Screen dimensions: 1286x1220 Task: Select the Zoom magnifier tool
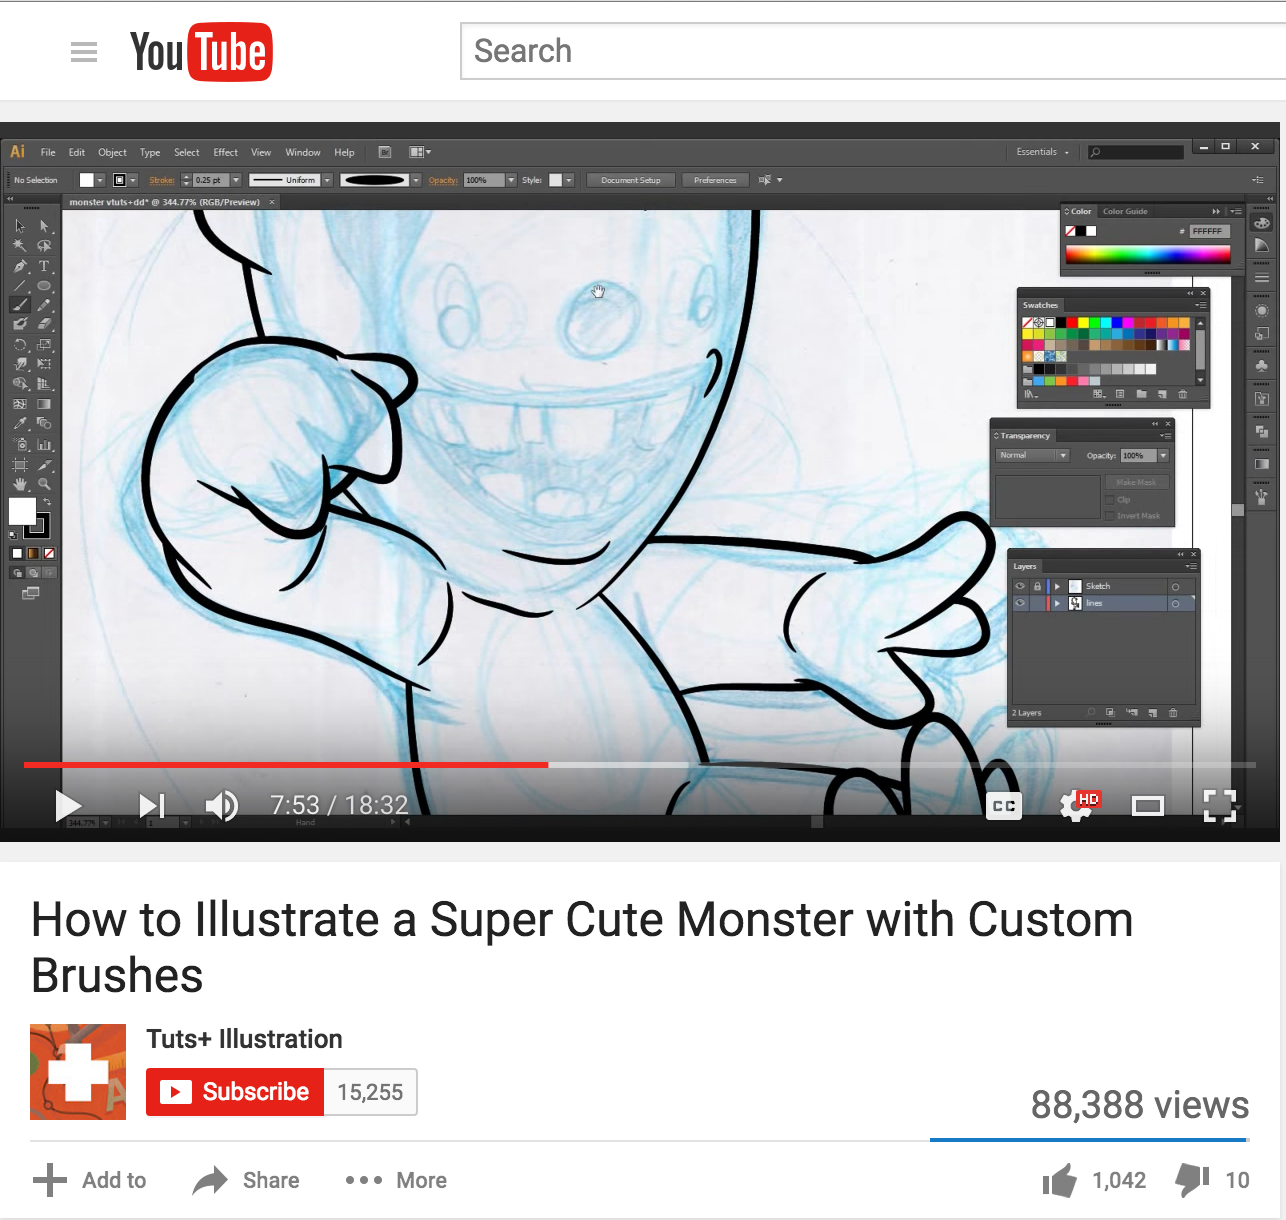pyautogui.click(x=44, y=484)
